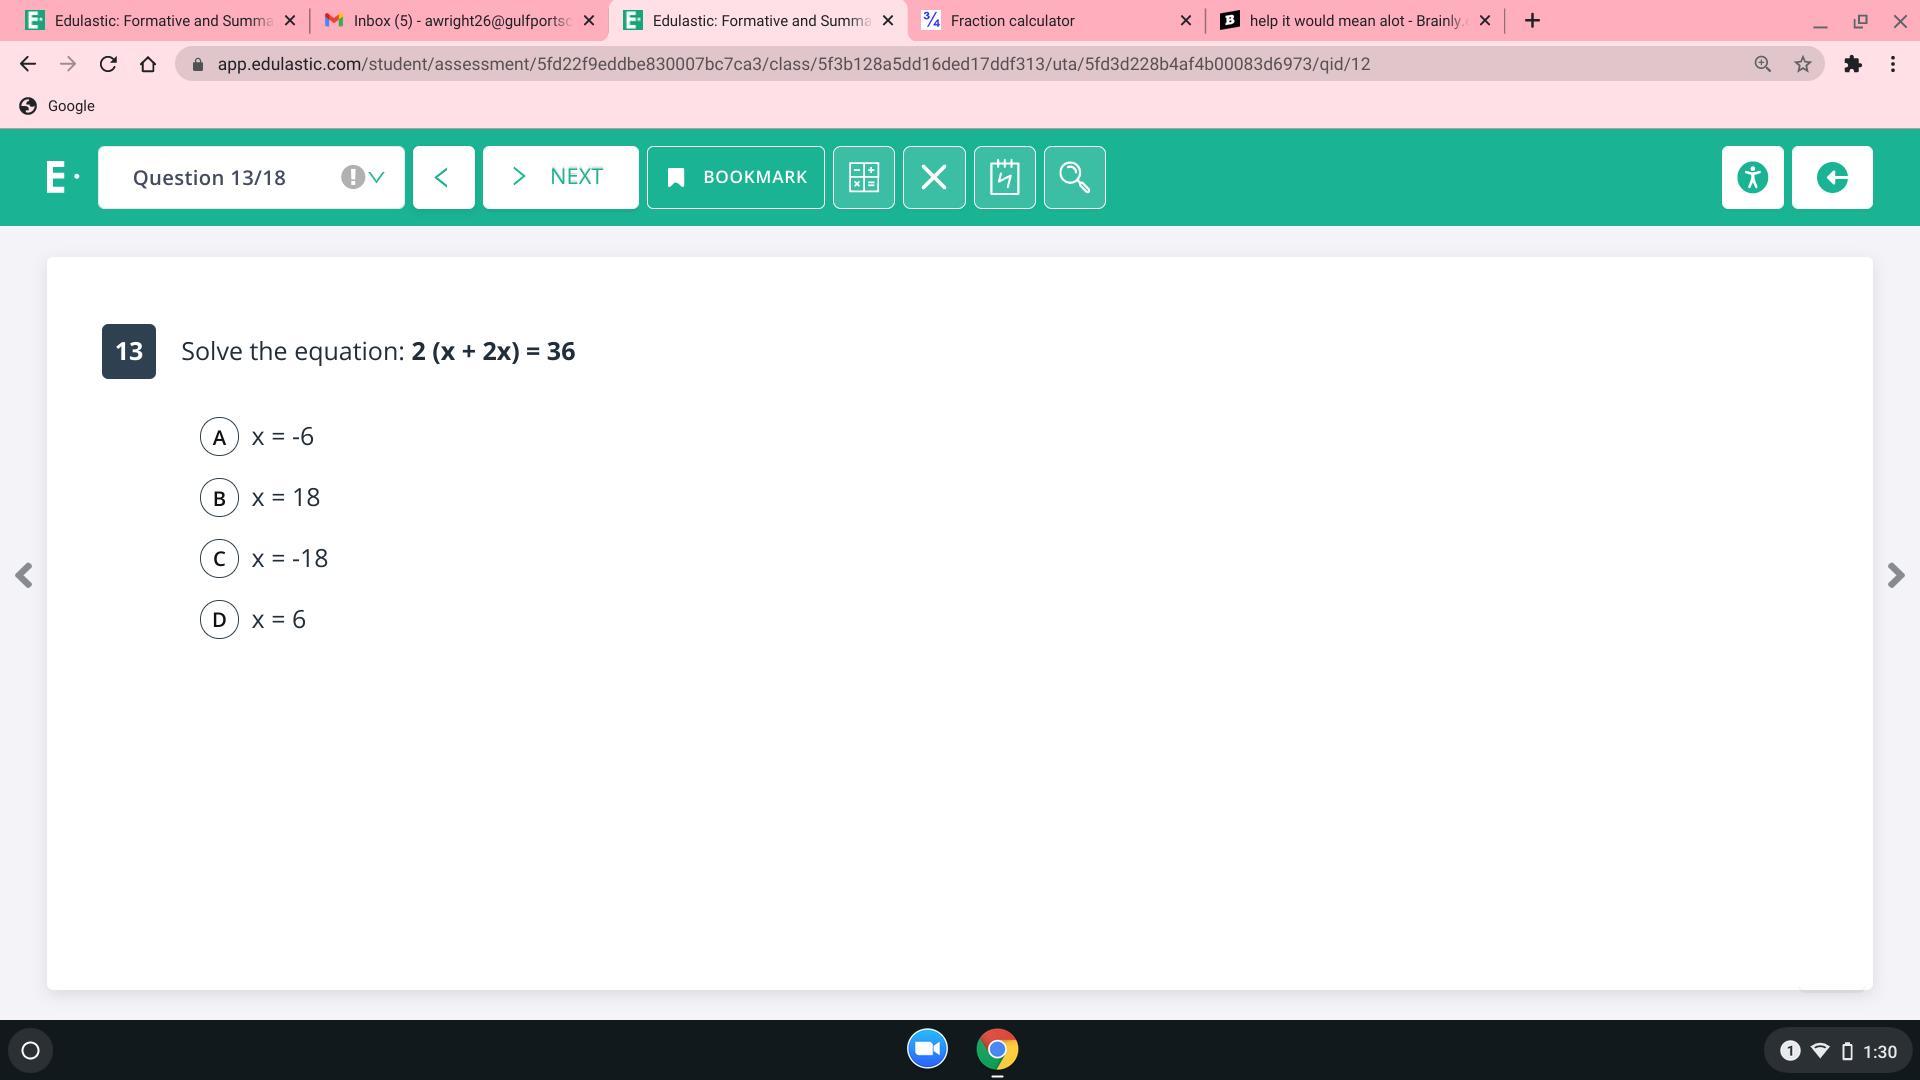Screen dimensions: 1920x1080
Task: Click the exit test arrow icon
Action: coord(1831,177)
